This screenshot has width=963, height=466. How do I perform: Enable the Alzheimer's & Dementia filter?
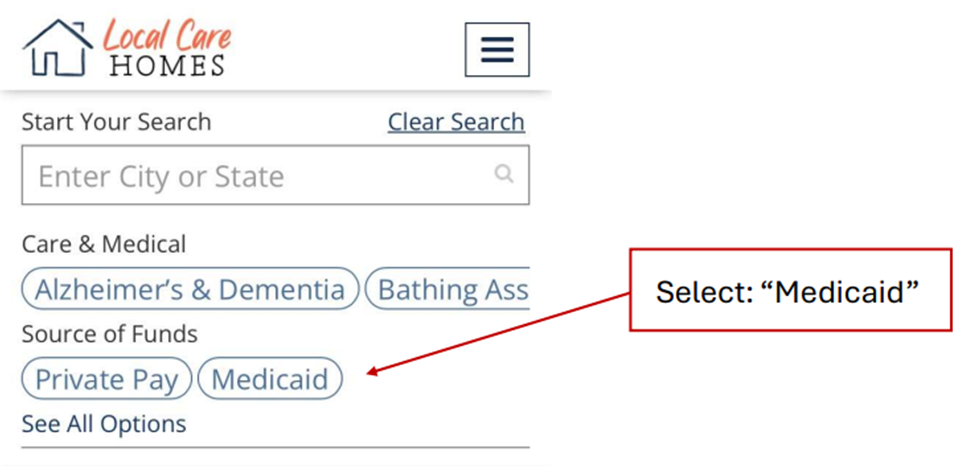click(x=190, y=290)
